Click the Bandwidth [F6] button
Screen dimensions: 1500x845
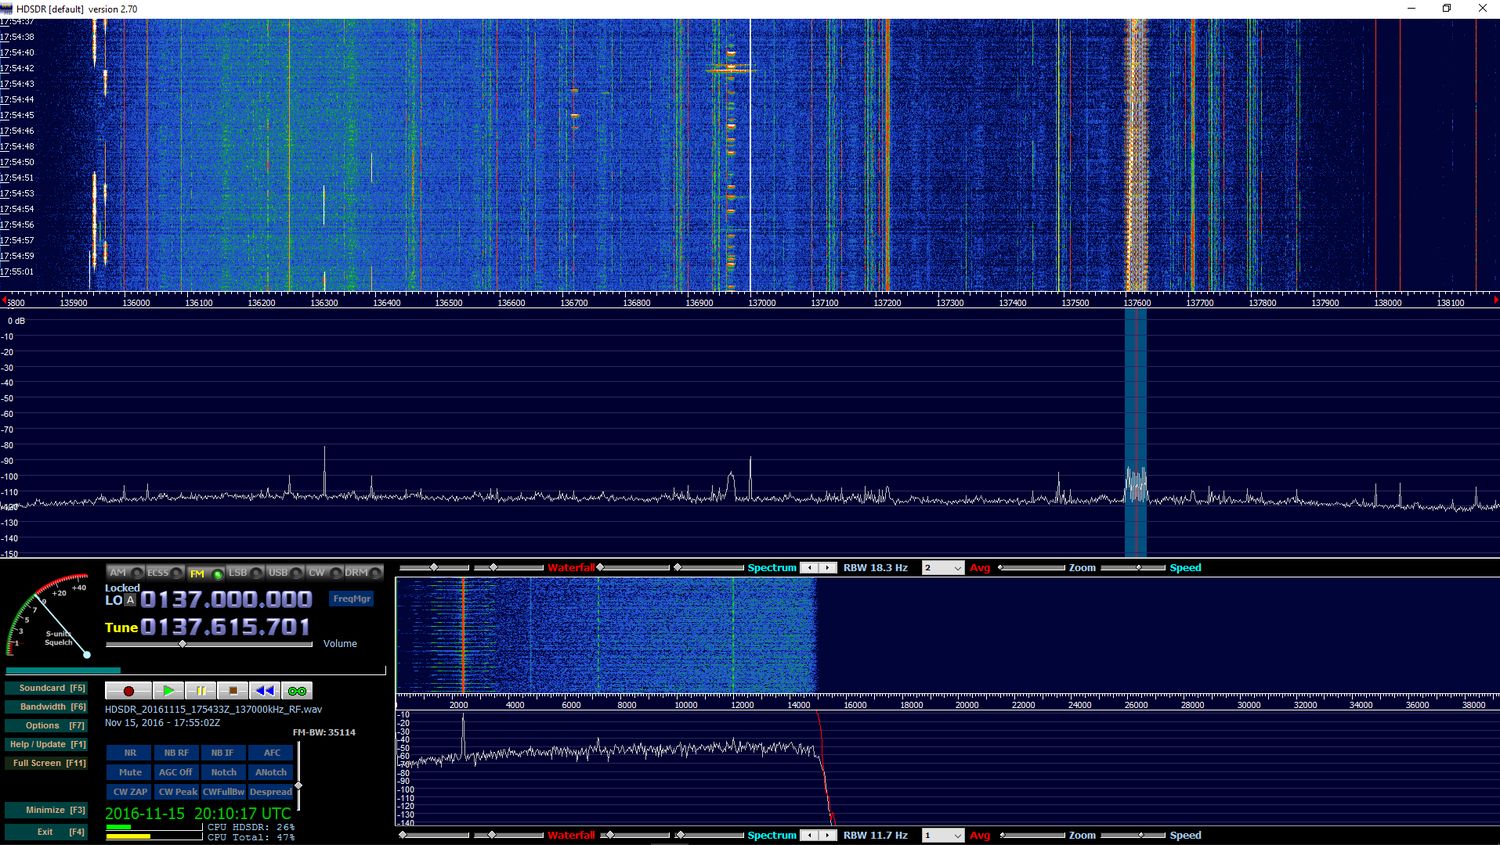click(x=46, y=707)
